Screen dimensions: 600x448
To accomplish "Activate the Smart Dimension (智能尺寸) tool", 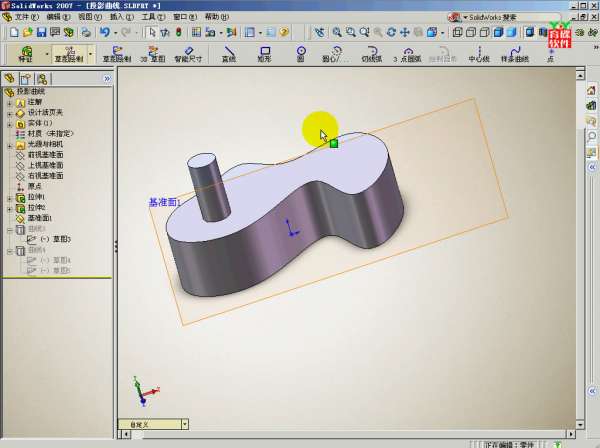I will tap(189, 53).
